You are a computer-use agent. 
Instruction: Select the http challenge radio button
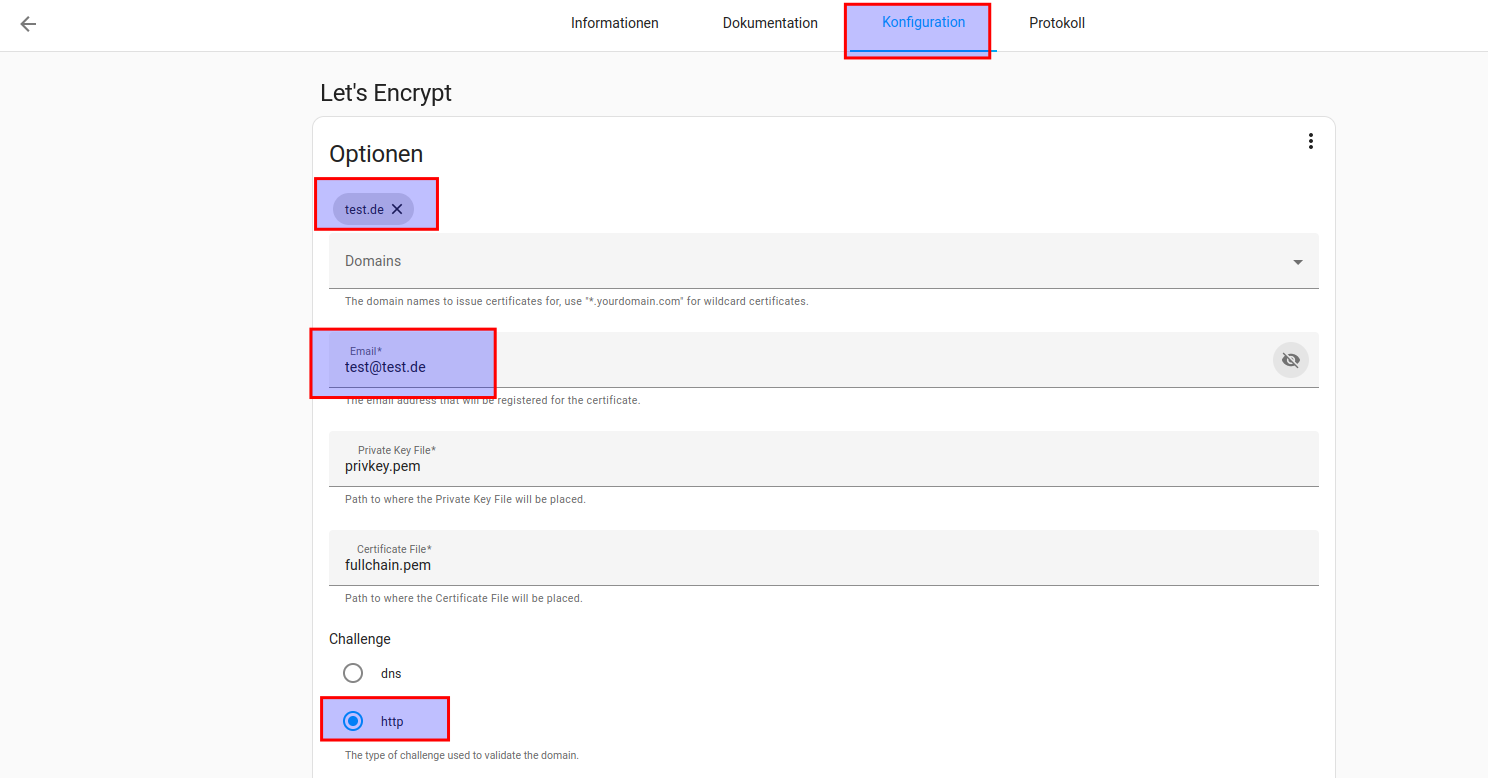[353, 721]
